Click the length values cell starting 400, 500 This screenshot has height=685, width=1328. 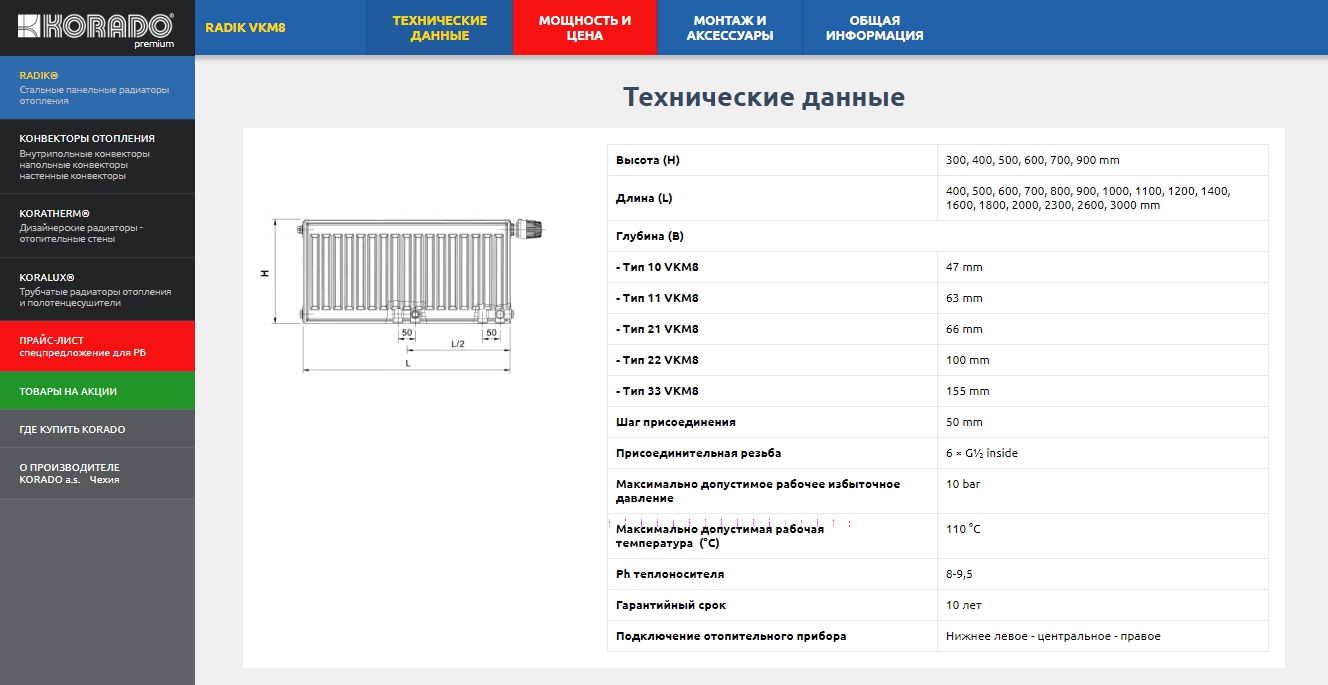(x=1088, y=198)
